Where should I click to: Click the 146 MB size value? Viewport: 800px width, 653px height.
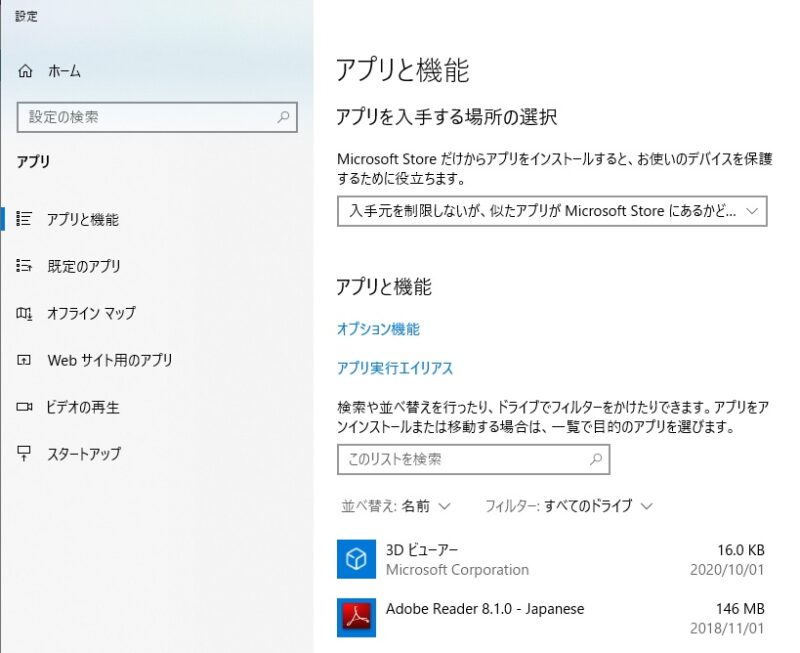[740, 609]
